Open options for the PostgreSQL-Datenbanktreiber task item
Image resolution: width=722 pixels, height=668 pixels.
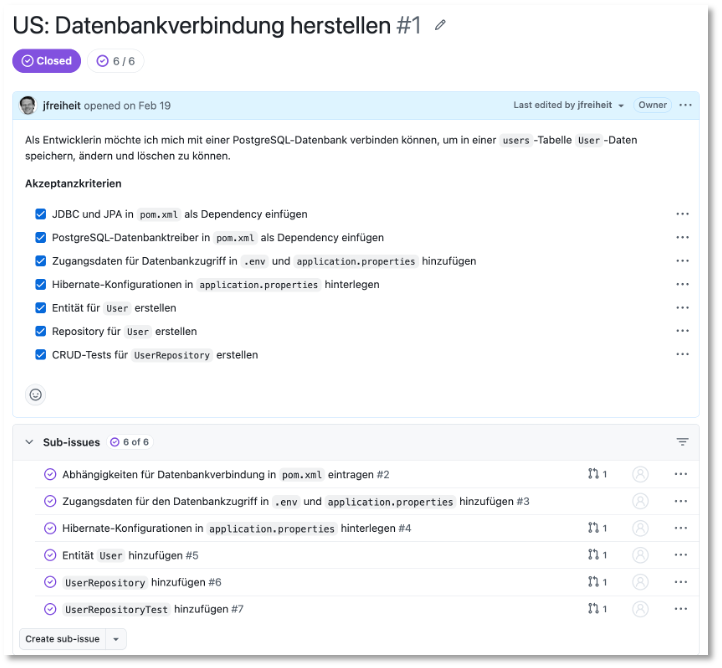(x=682, y=237)
